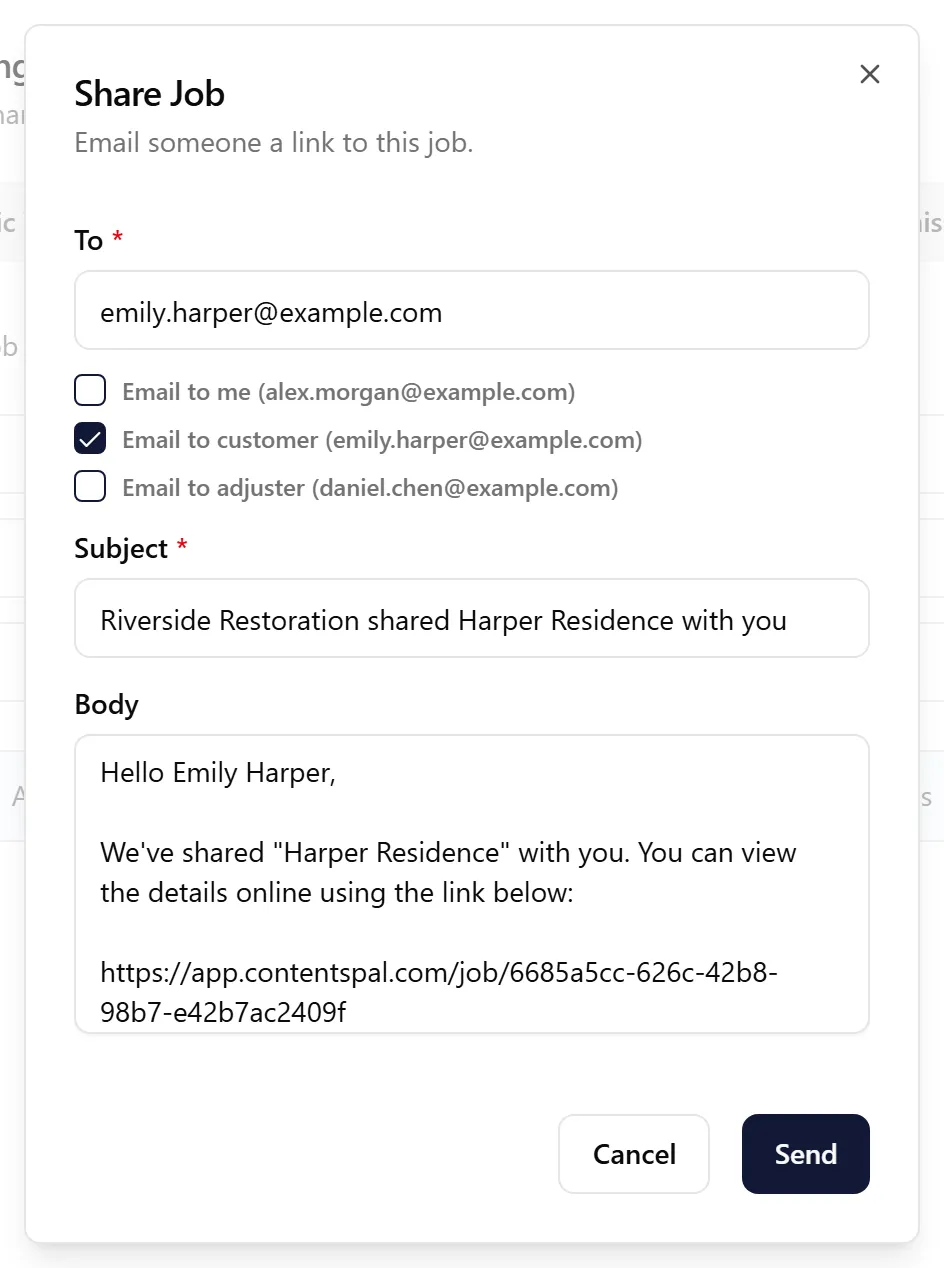The width and height of the screenshot is (944, 1268).
Task: Click the job link URL in body
Action: click(439, 992)
